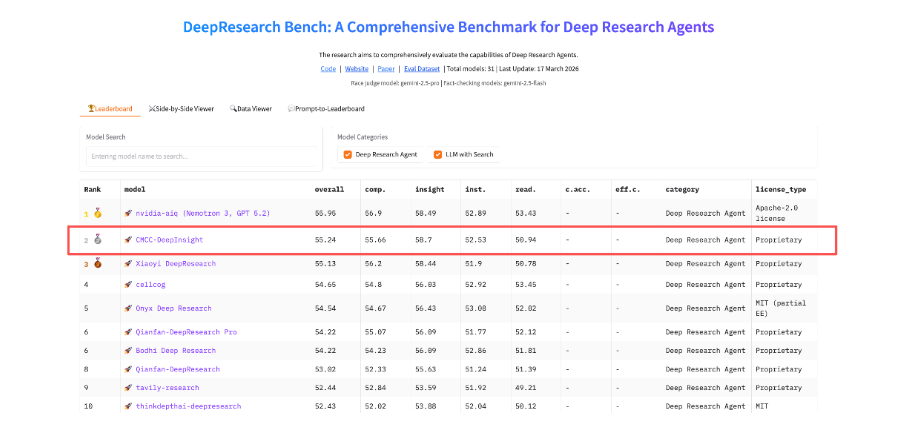923x429 pixels.
Task: Open the Data Viewer tab
Action: [252, 108]
